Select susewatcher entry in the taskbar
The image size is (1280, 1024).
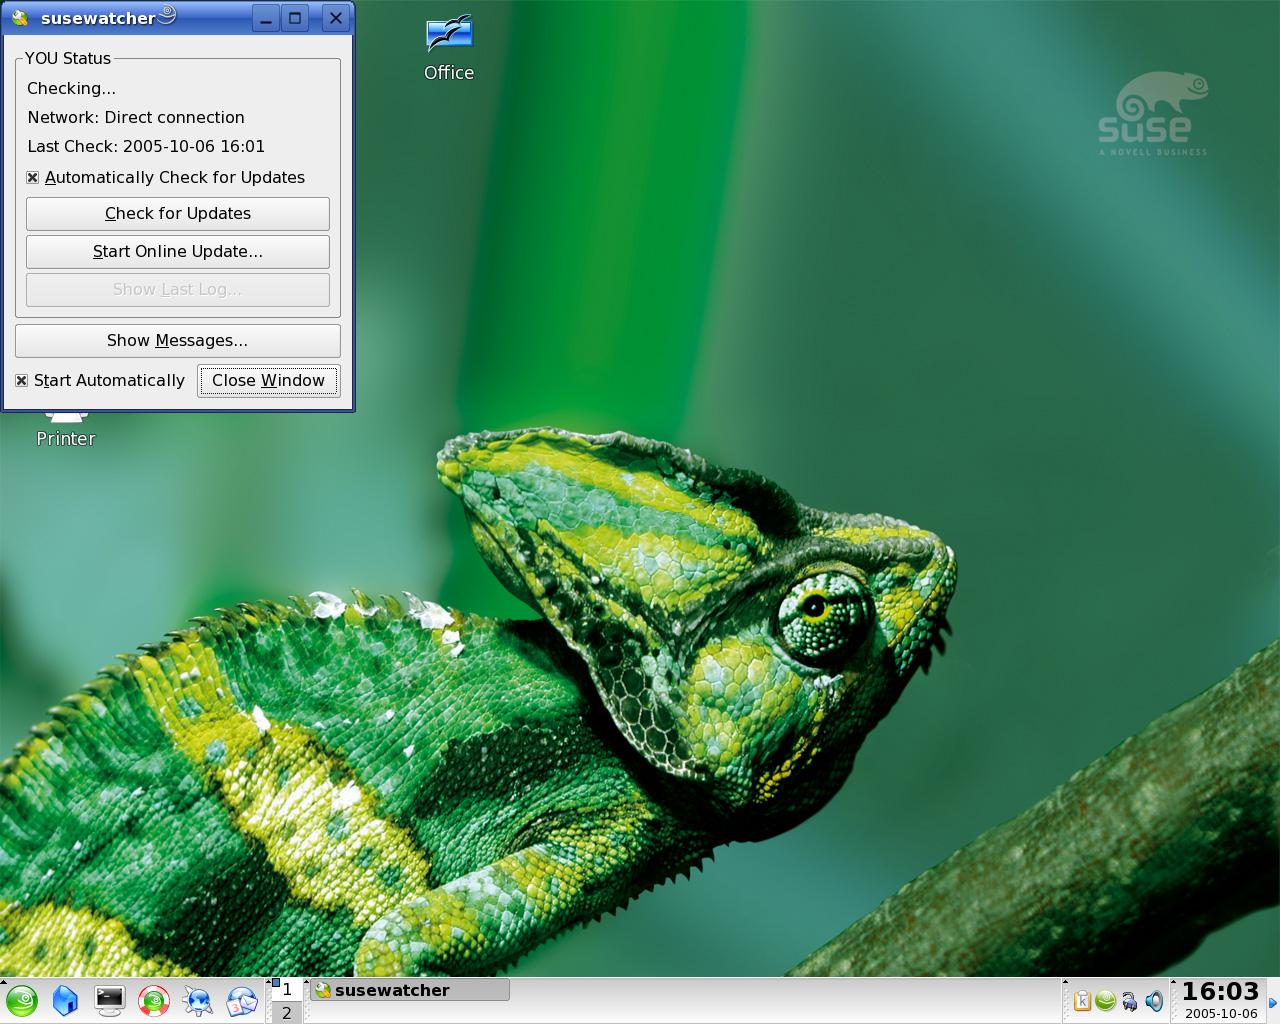click(409, 990)
